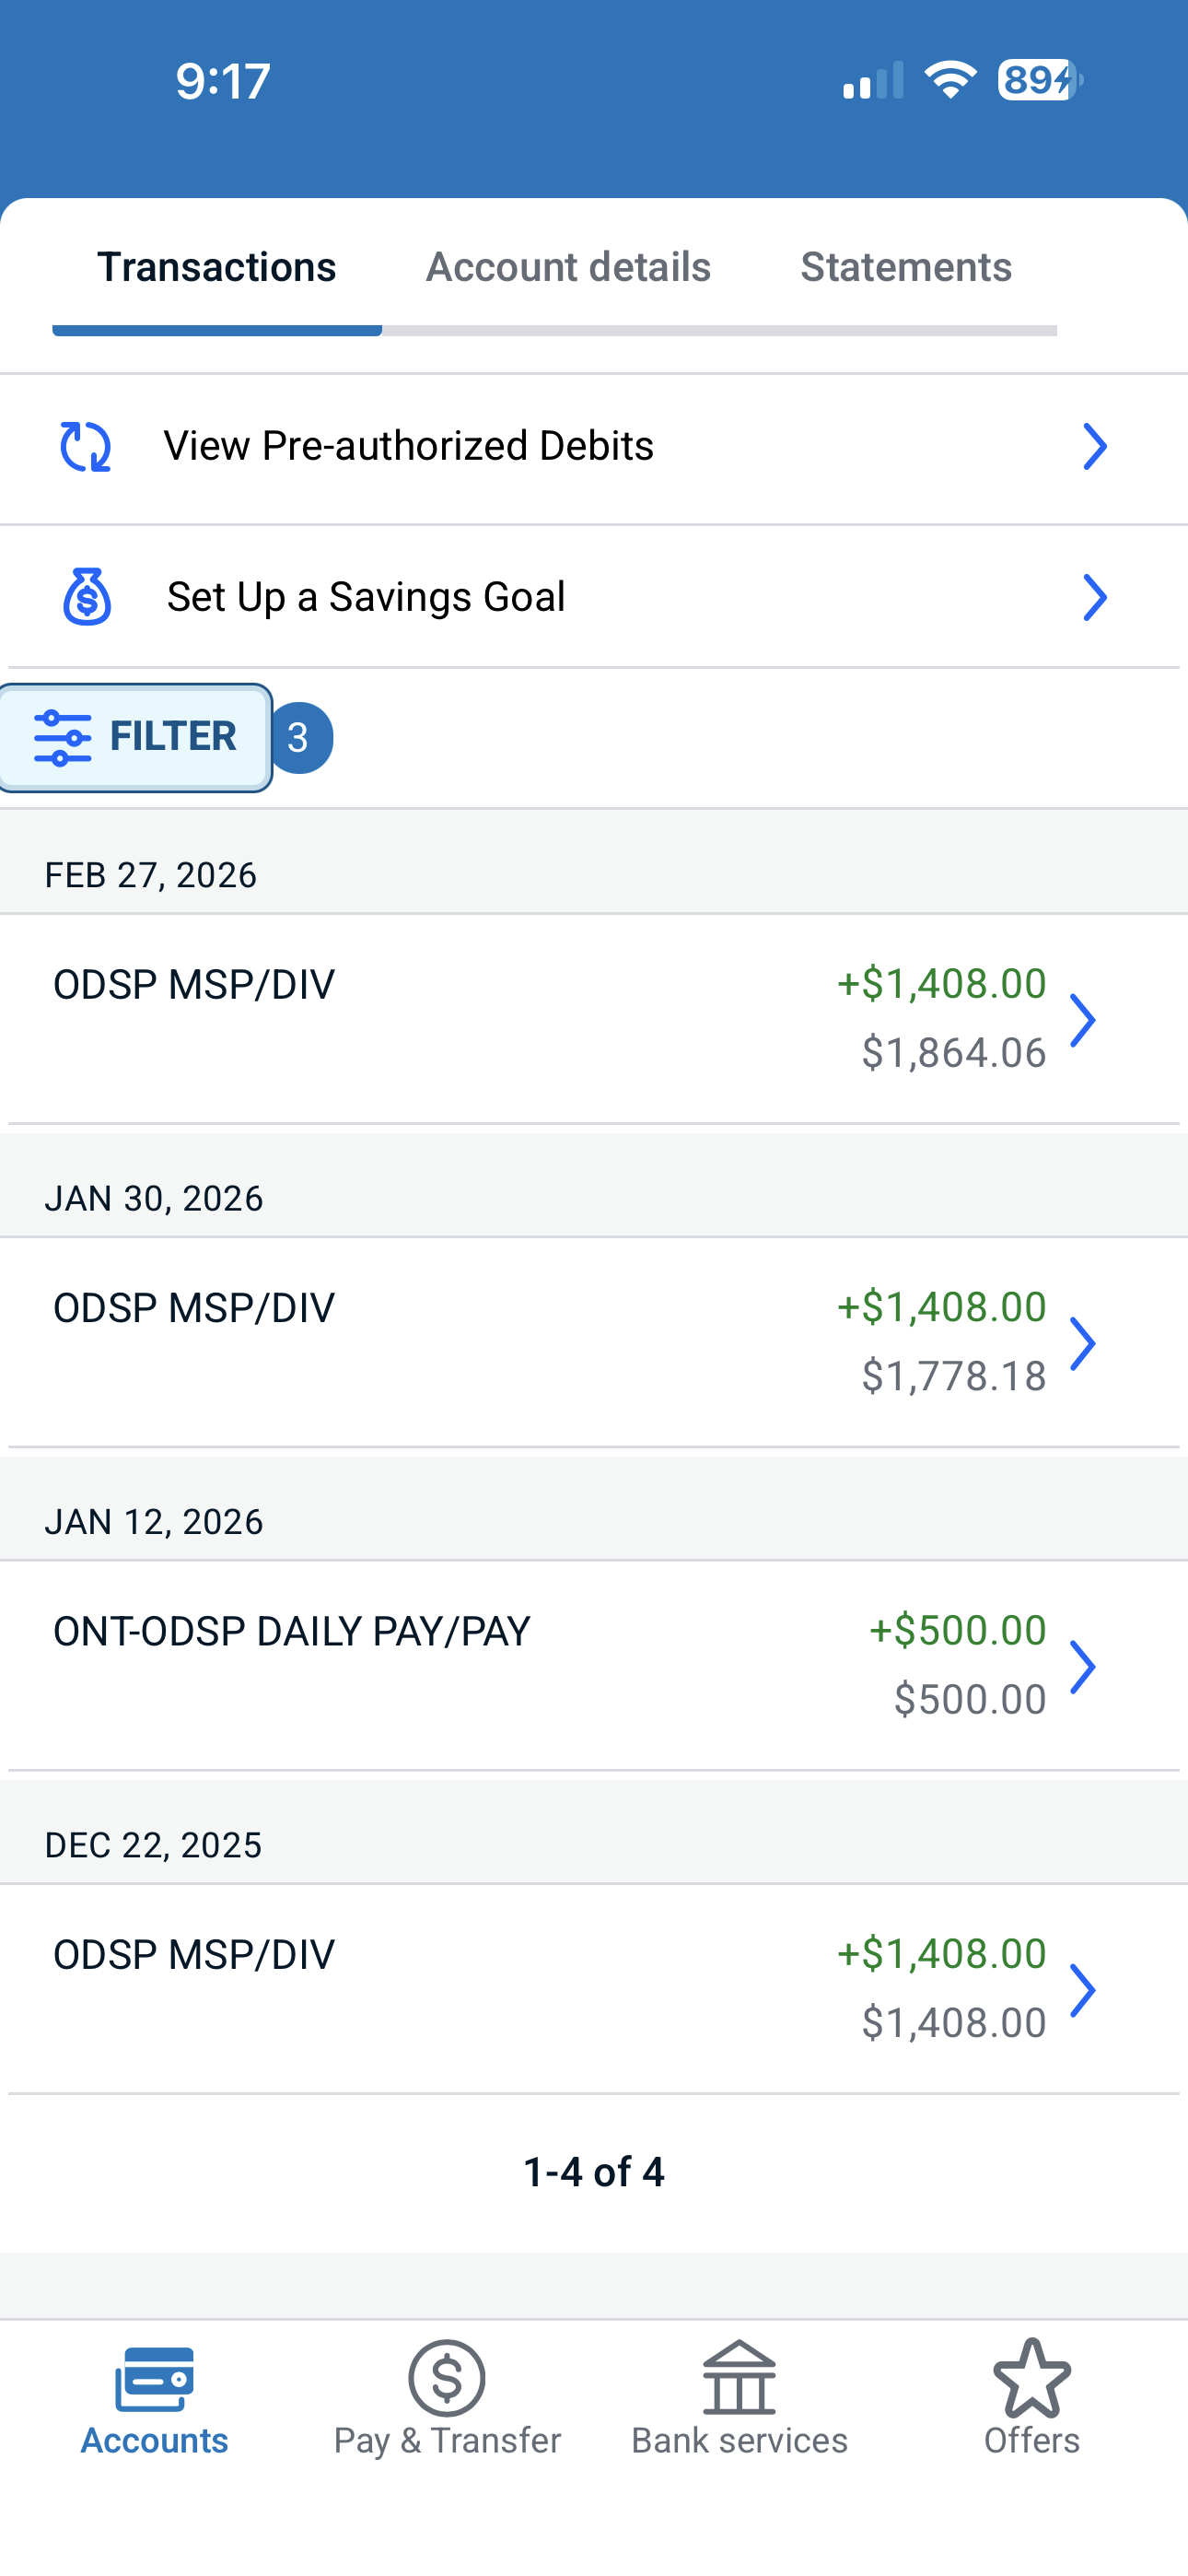
Task: Switch to the Account details tab
Action: pos(568,267)
